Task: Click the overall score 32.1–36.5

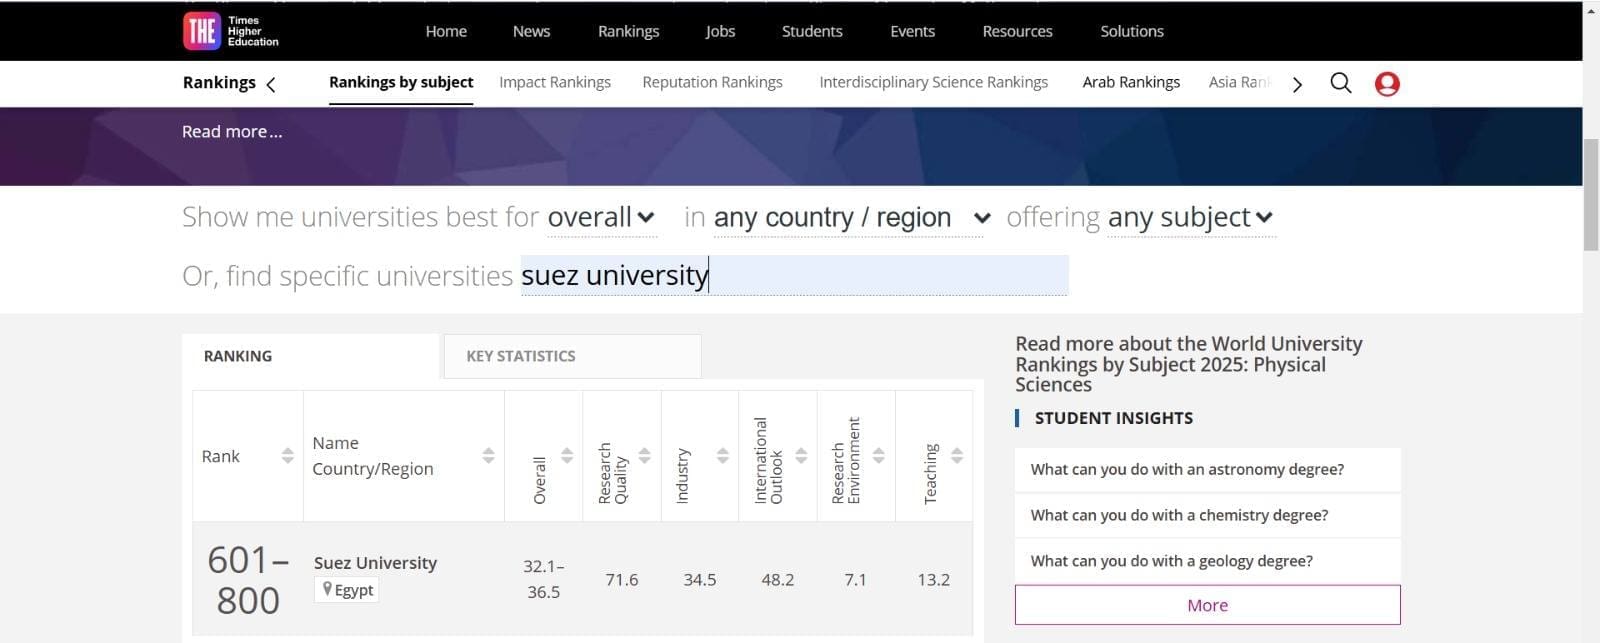Action: point(543,580)
